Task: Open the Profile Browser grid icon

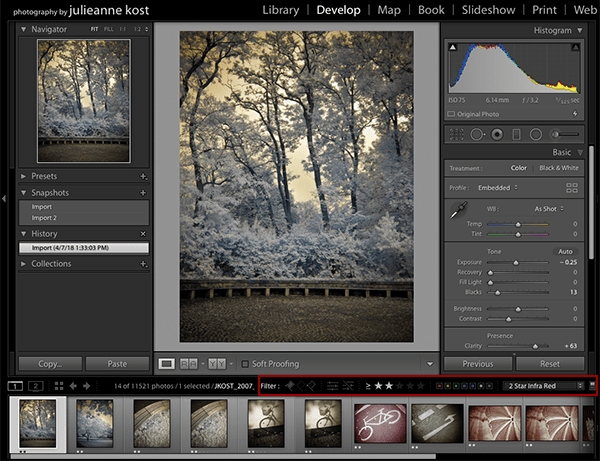Action: coord(572,188)
